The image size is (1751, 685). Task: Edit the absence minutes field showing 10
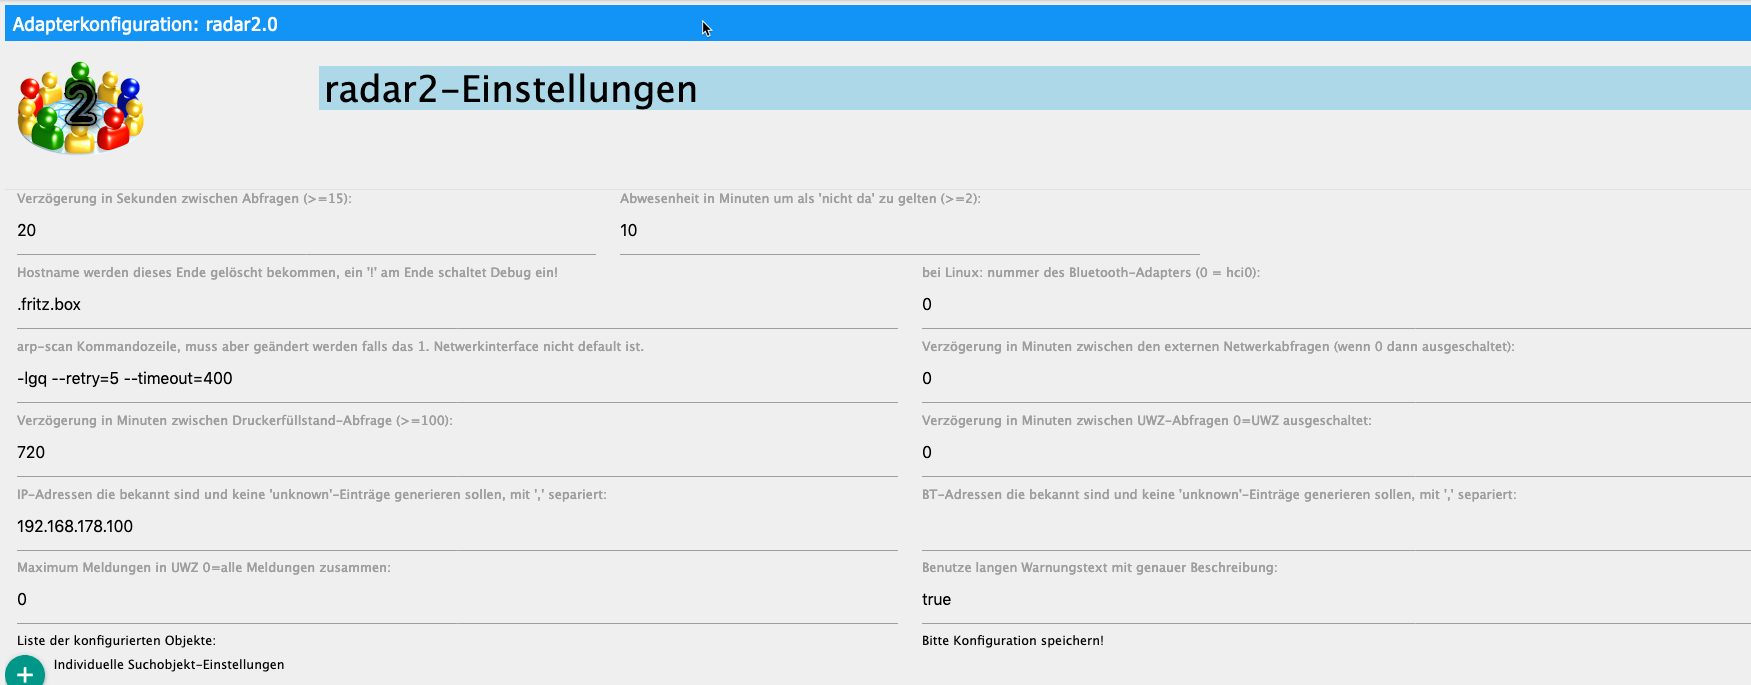[x=909, y=231]
